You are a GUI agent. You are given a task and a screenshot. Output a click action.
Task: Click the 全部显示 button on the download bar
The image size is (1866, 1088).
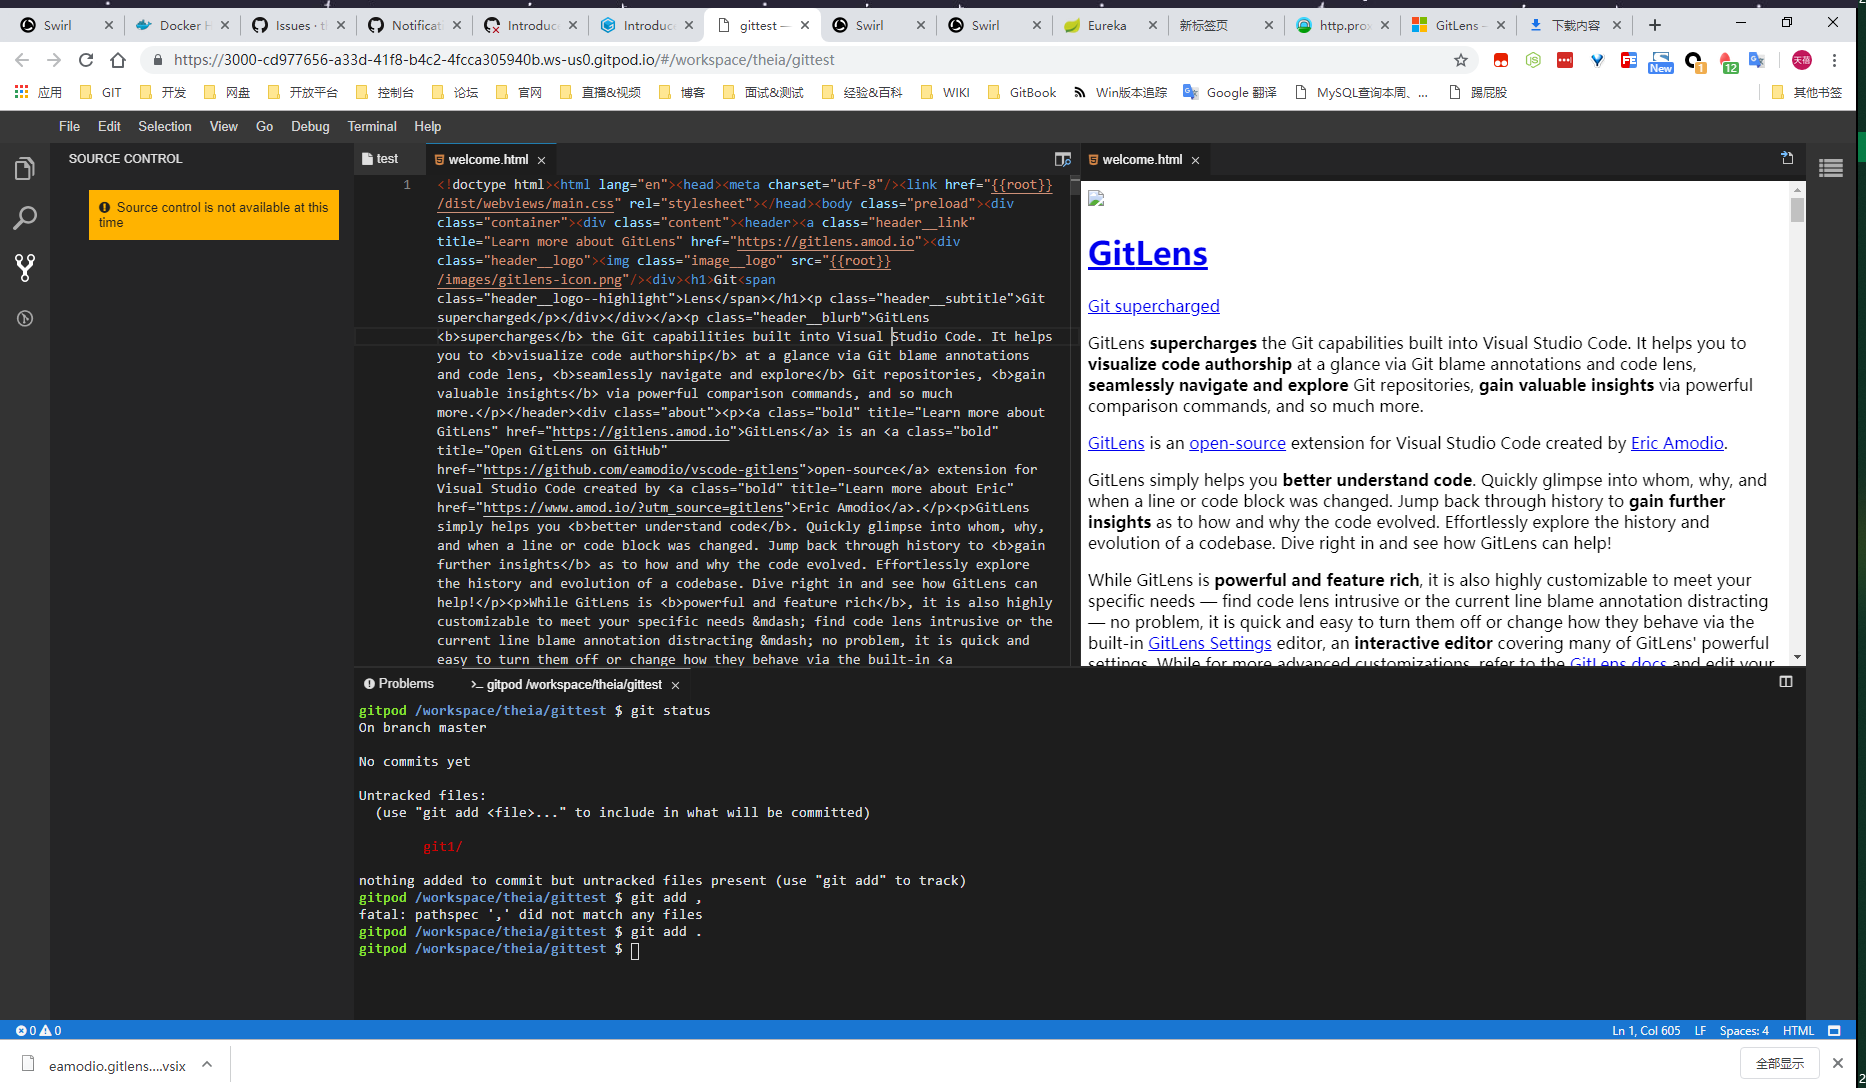[x=1779, y=1063]
